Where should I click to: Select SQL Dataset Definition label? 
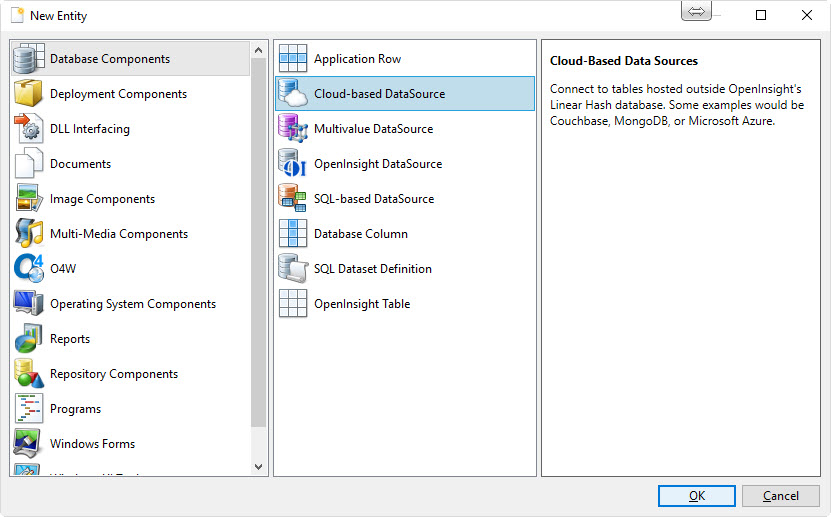point(373,269)
